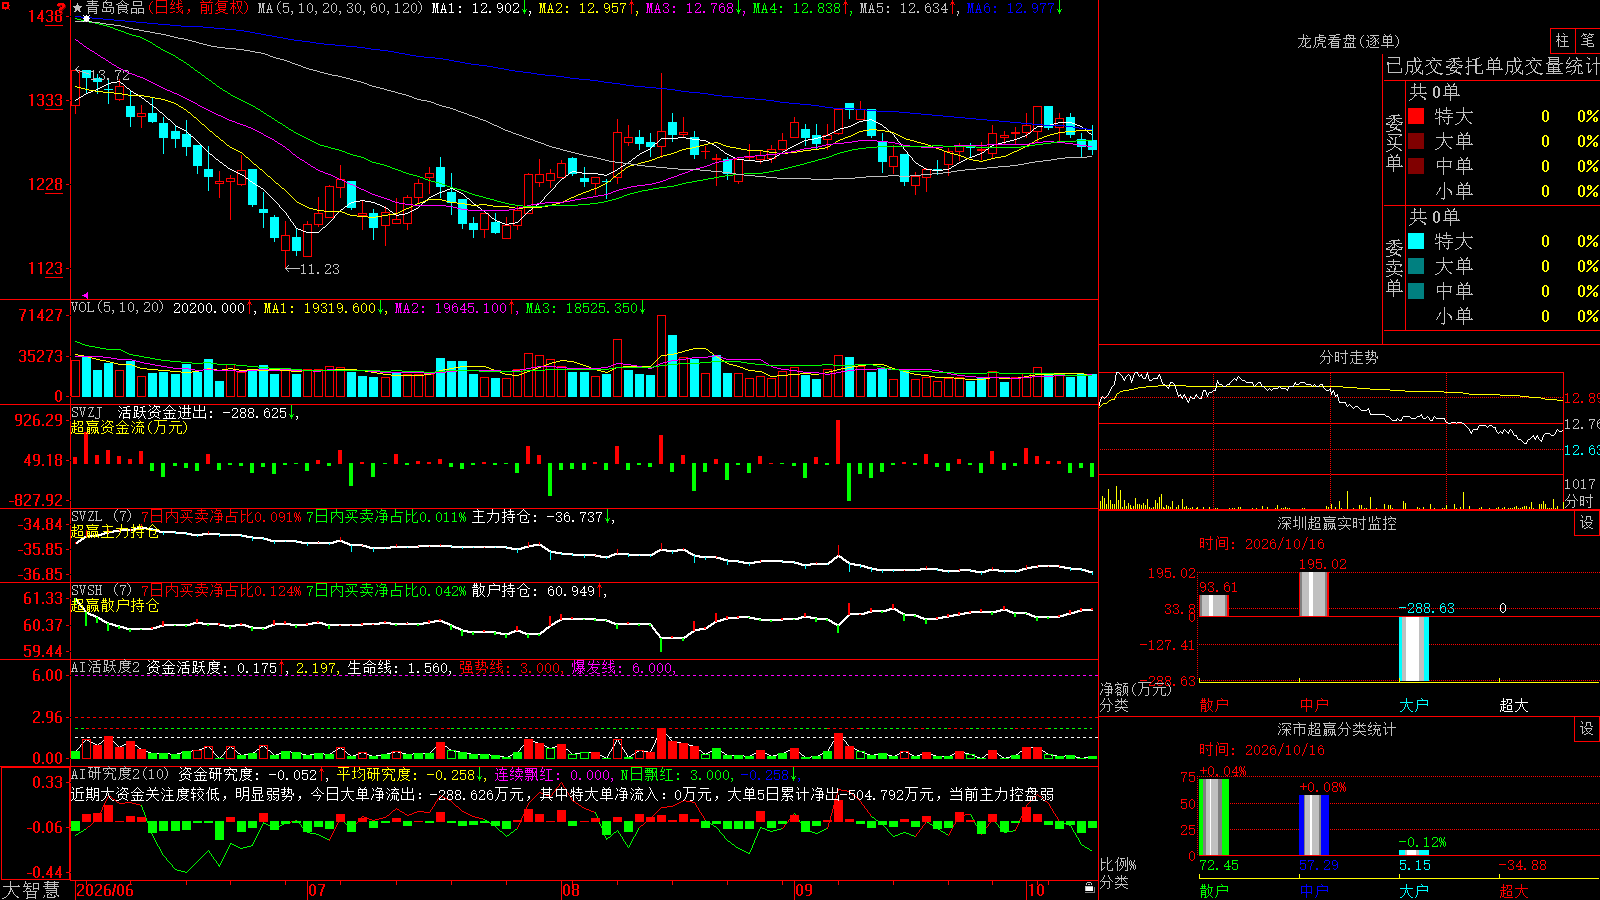Click the 大智慧 label at bottom left
Screen dimensions: 1600x900
31,890
